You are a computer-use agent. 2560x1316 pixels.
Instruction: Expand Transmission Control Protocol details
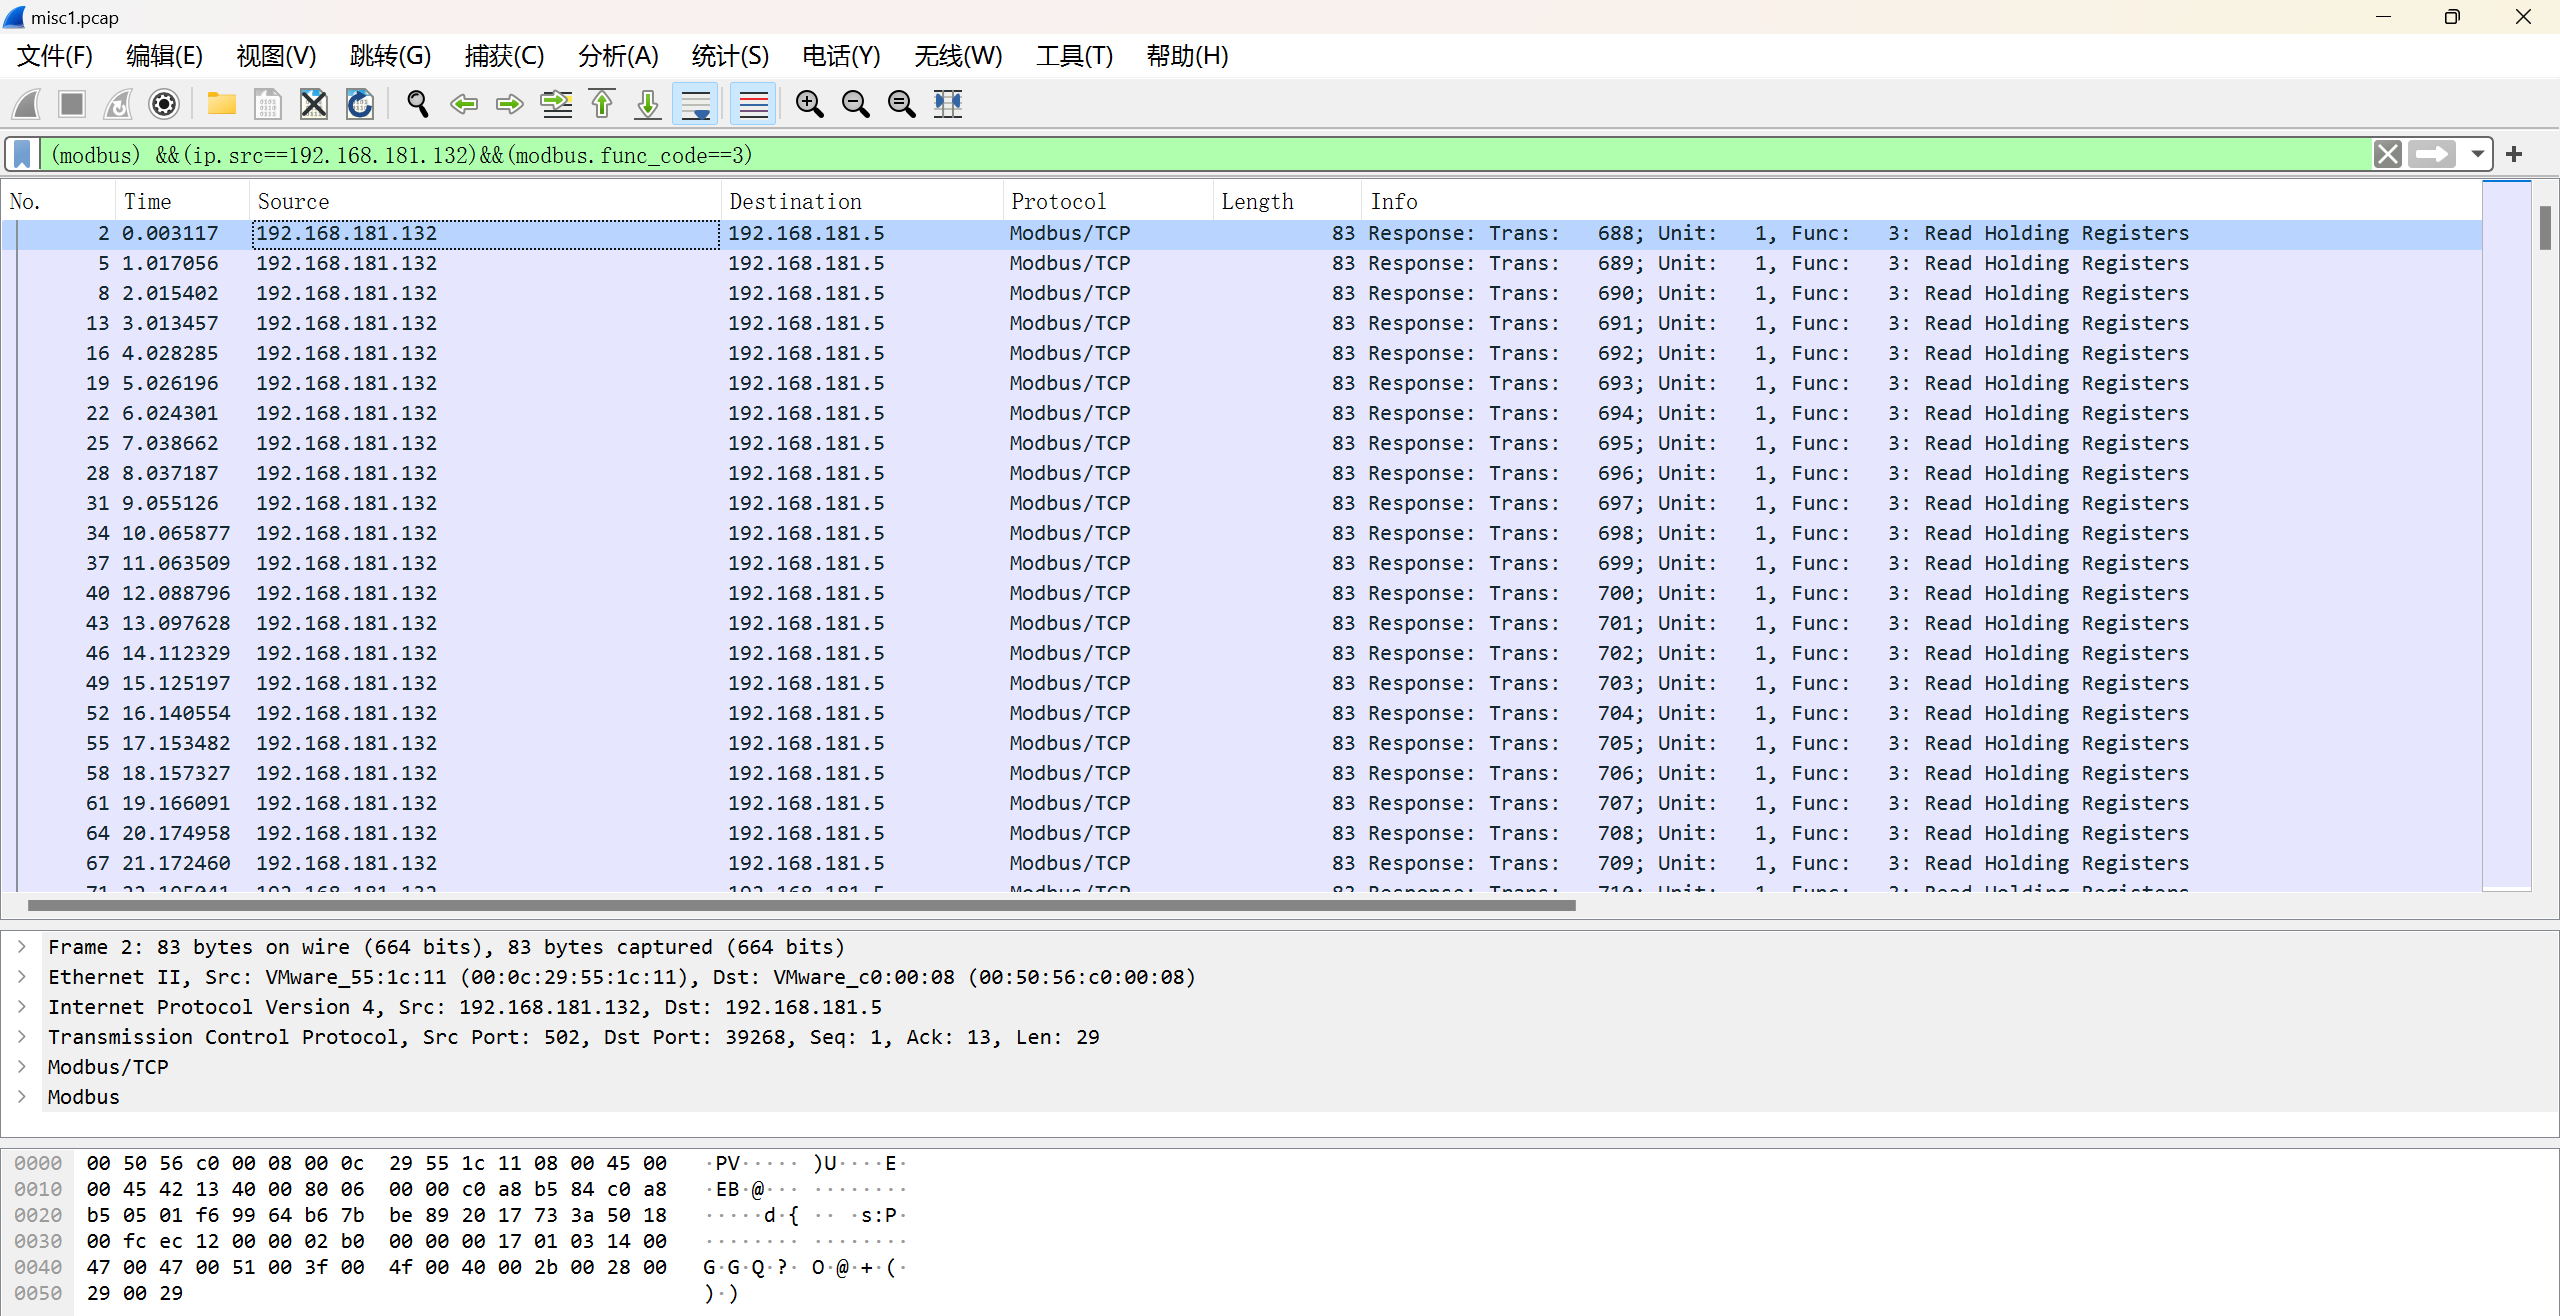[x=22, y=1037]
